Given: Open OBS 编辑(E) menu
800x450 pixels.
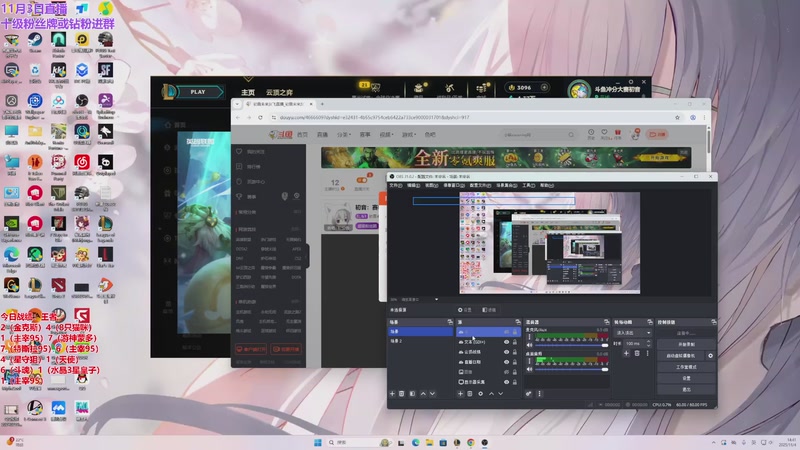Looking at the screenshot, I should pos(413,186).
